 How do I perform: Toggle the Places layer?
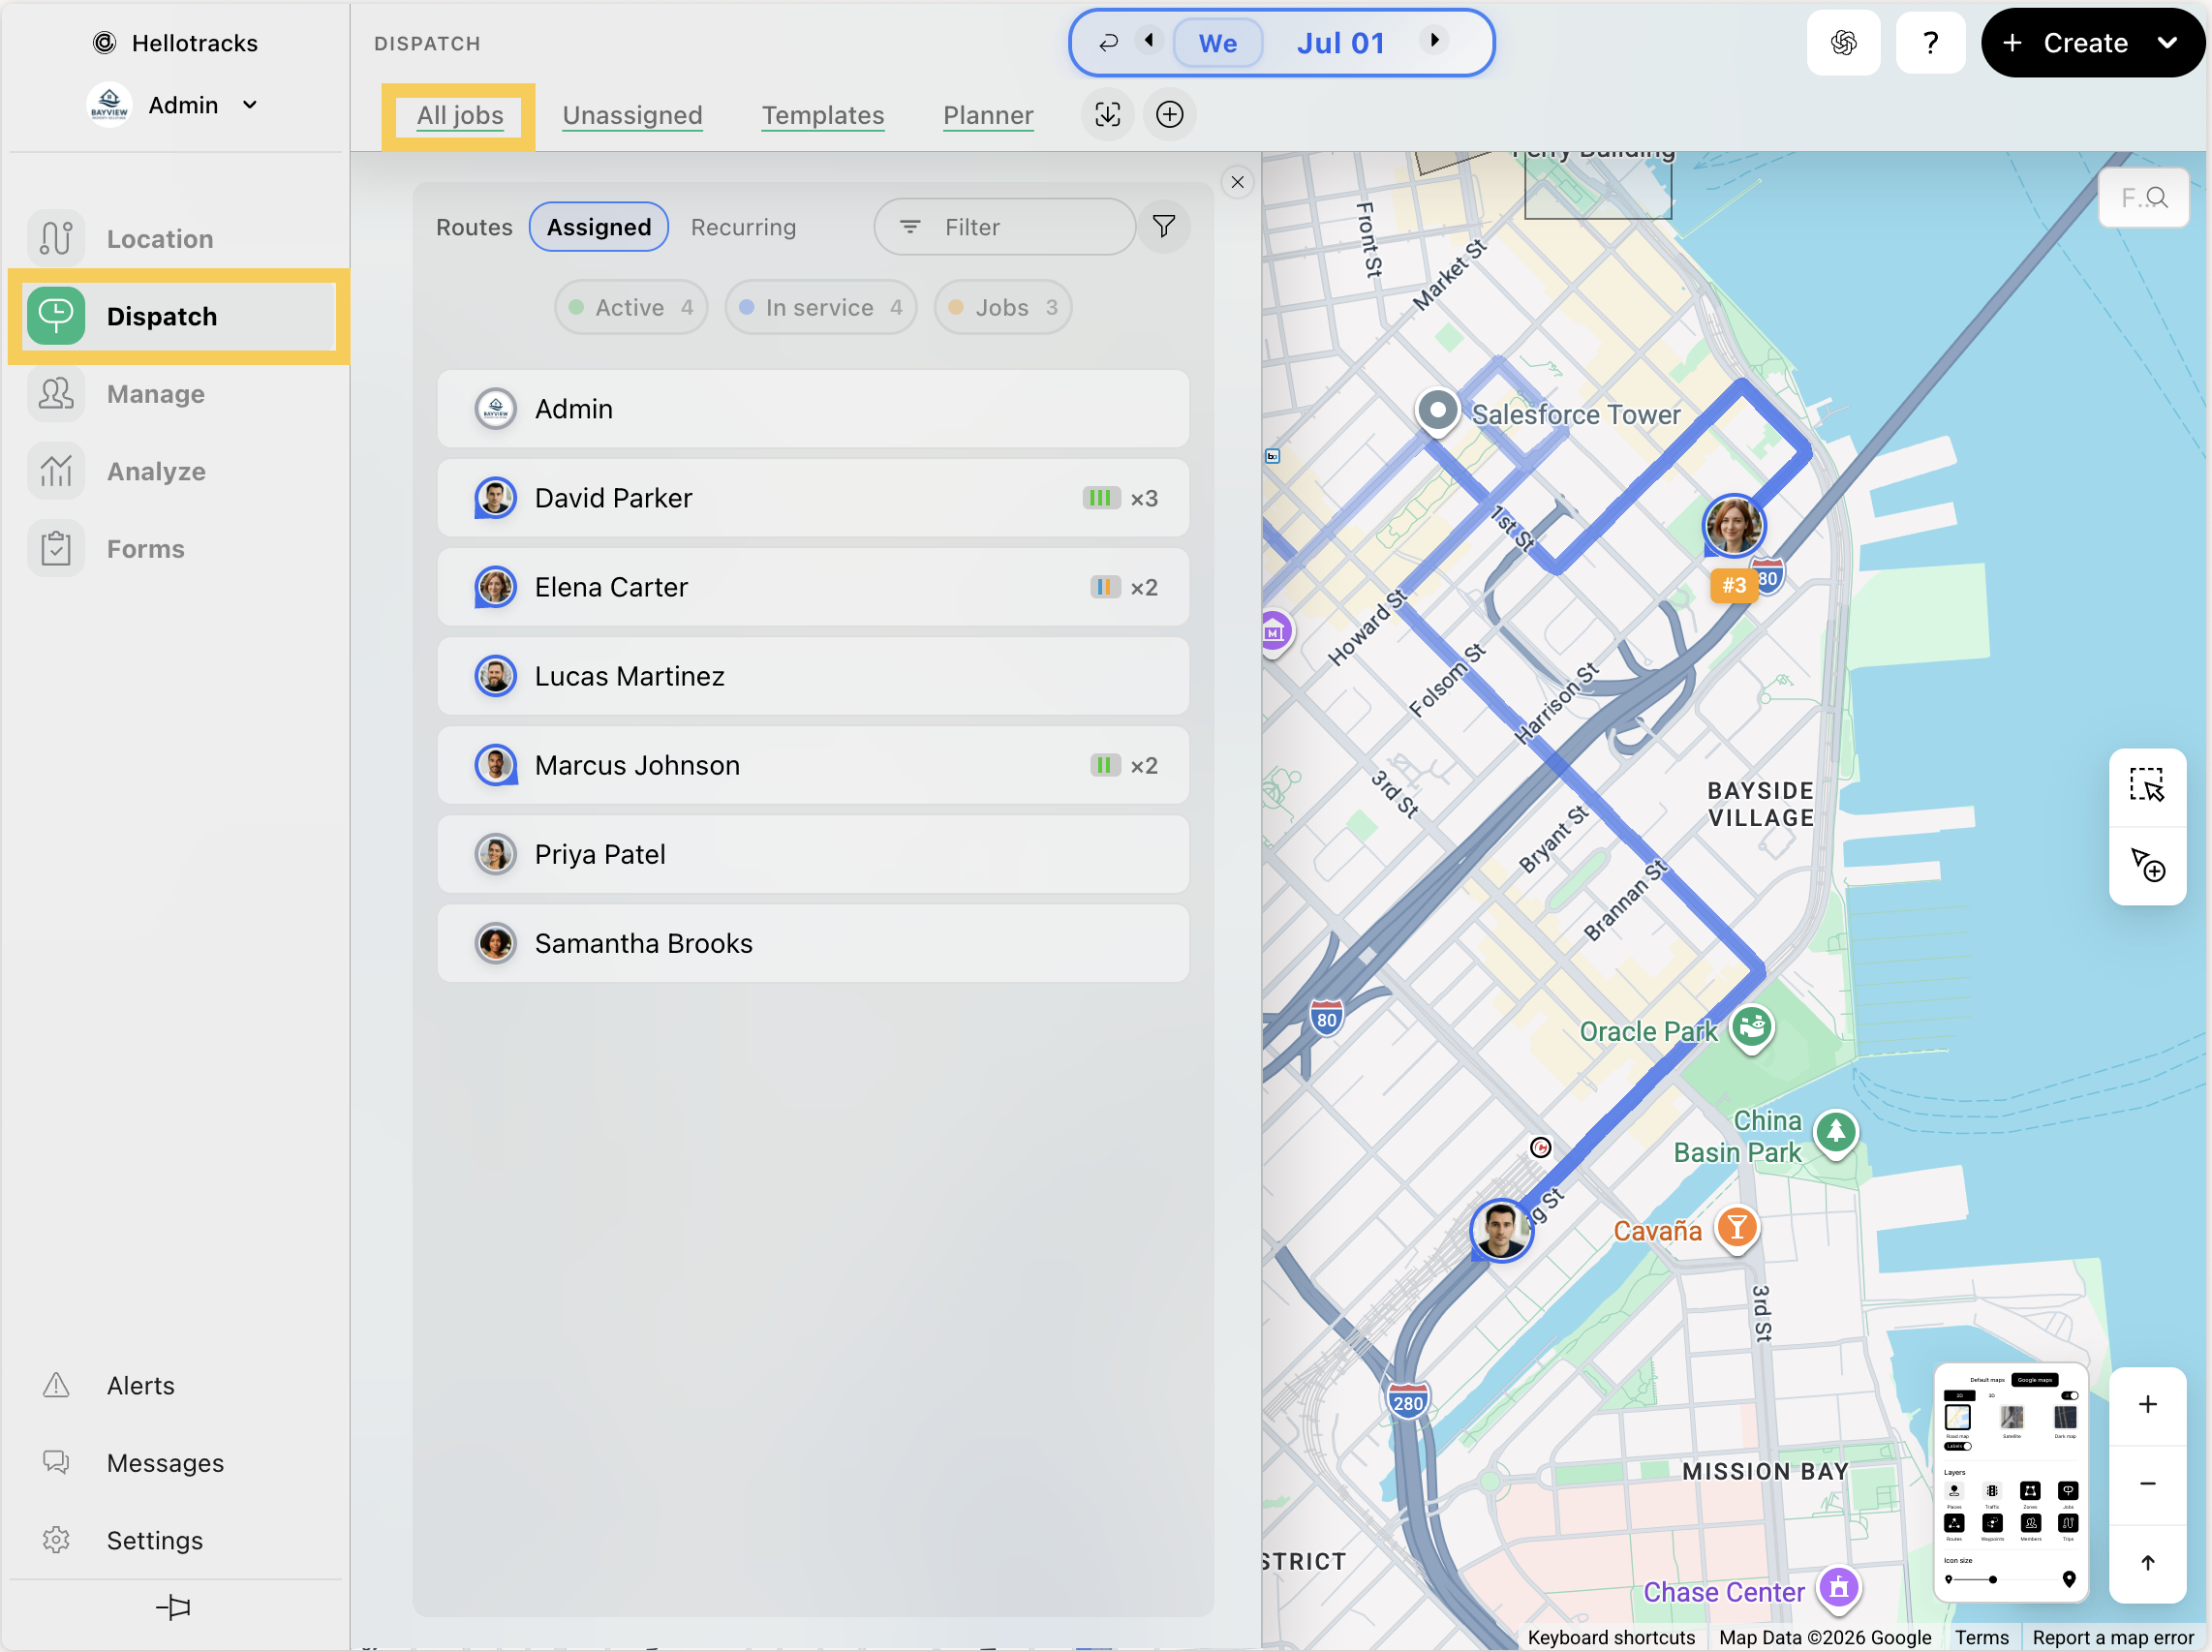click(1954, 1491)
